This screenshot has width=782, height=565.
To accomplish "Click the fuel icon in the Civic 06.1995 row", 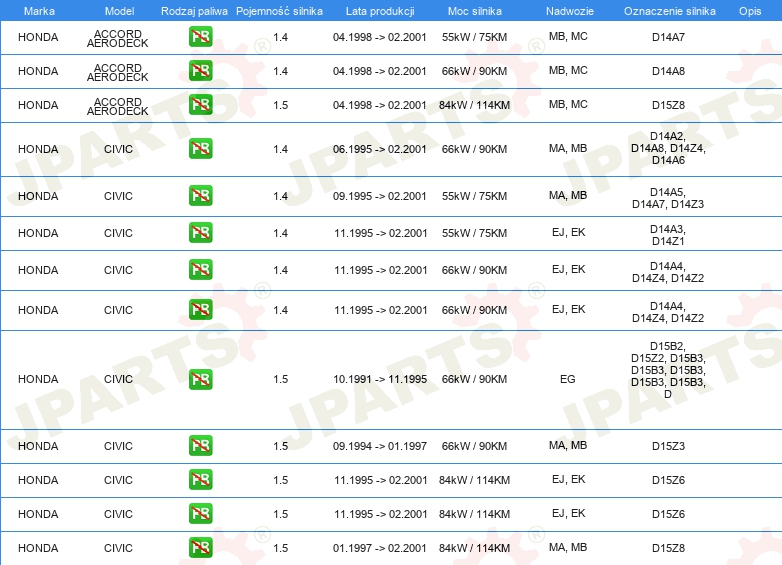I will point(200,149).
